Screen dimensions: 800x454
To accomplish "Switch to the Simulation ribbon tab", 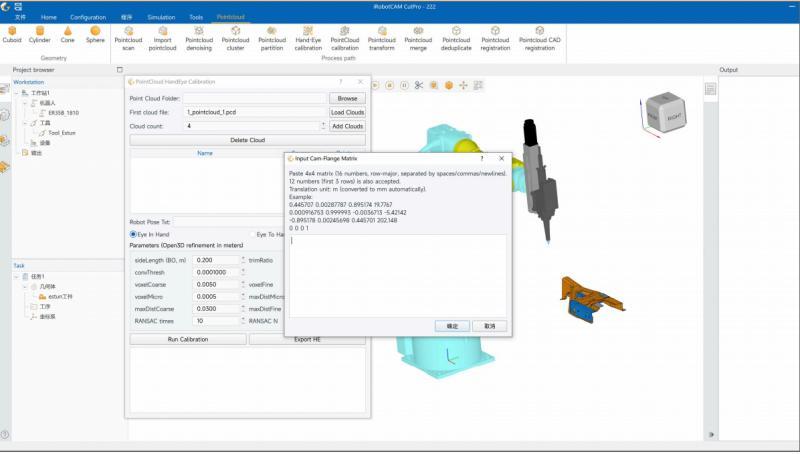I will coord(161,17).
